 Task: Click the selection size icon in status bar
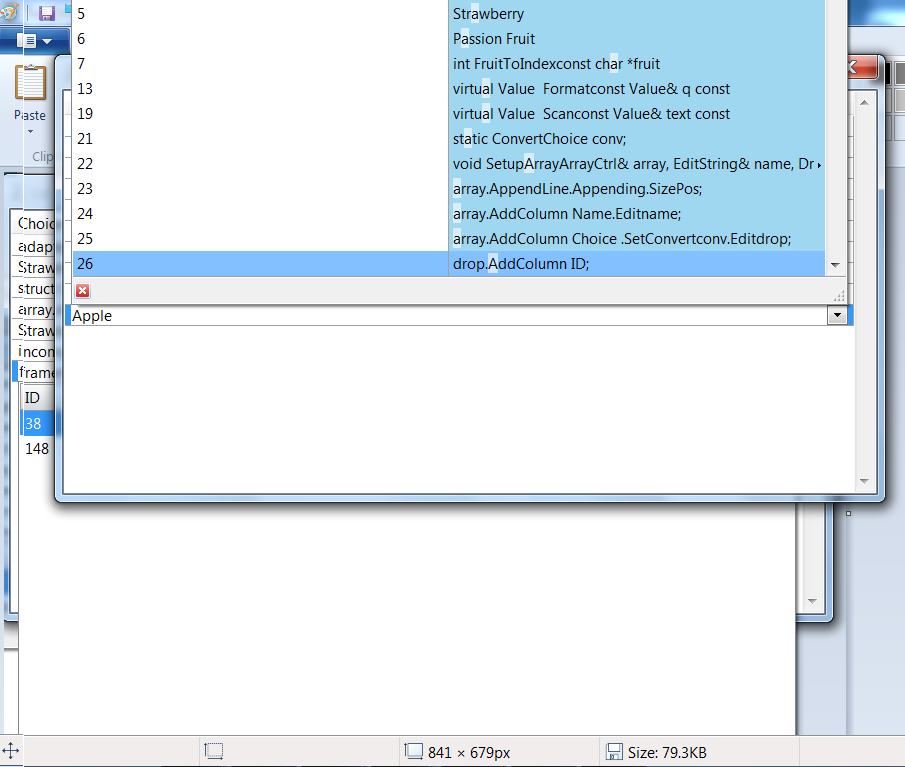[x=212, y=752]
